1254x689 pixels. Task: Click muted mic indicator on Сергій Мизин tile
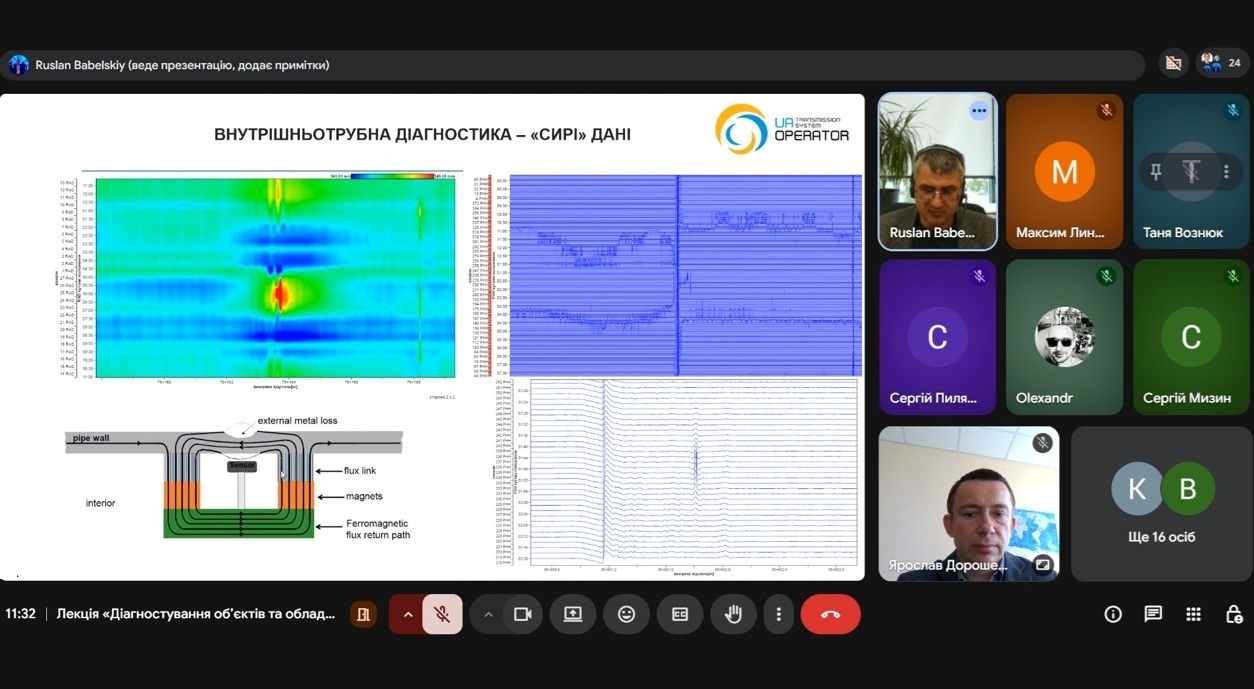1233,276
